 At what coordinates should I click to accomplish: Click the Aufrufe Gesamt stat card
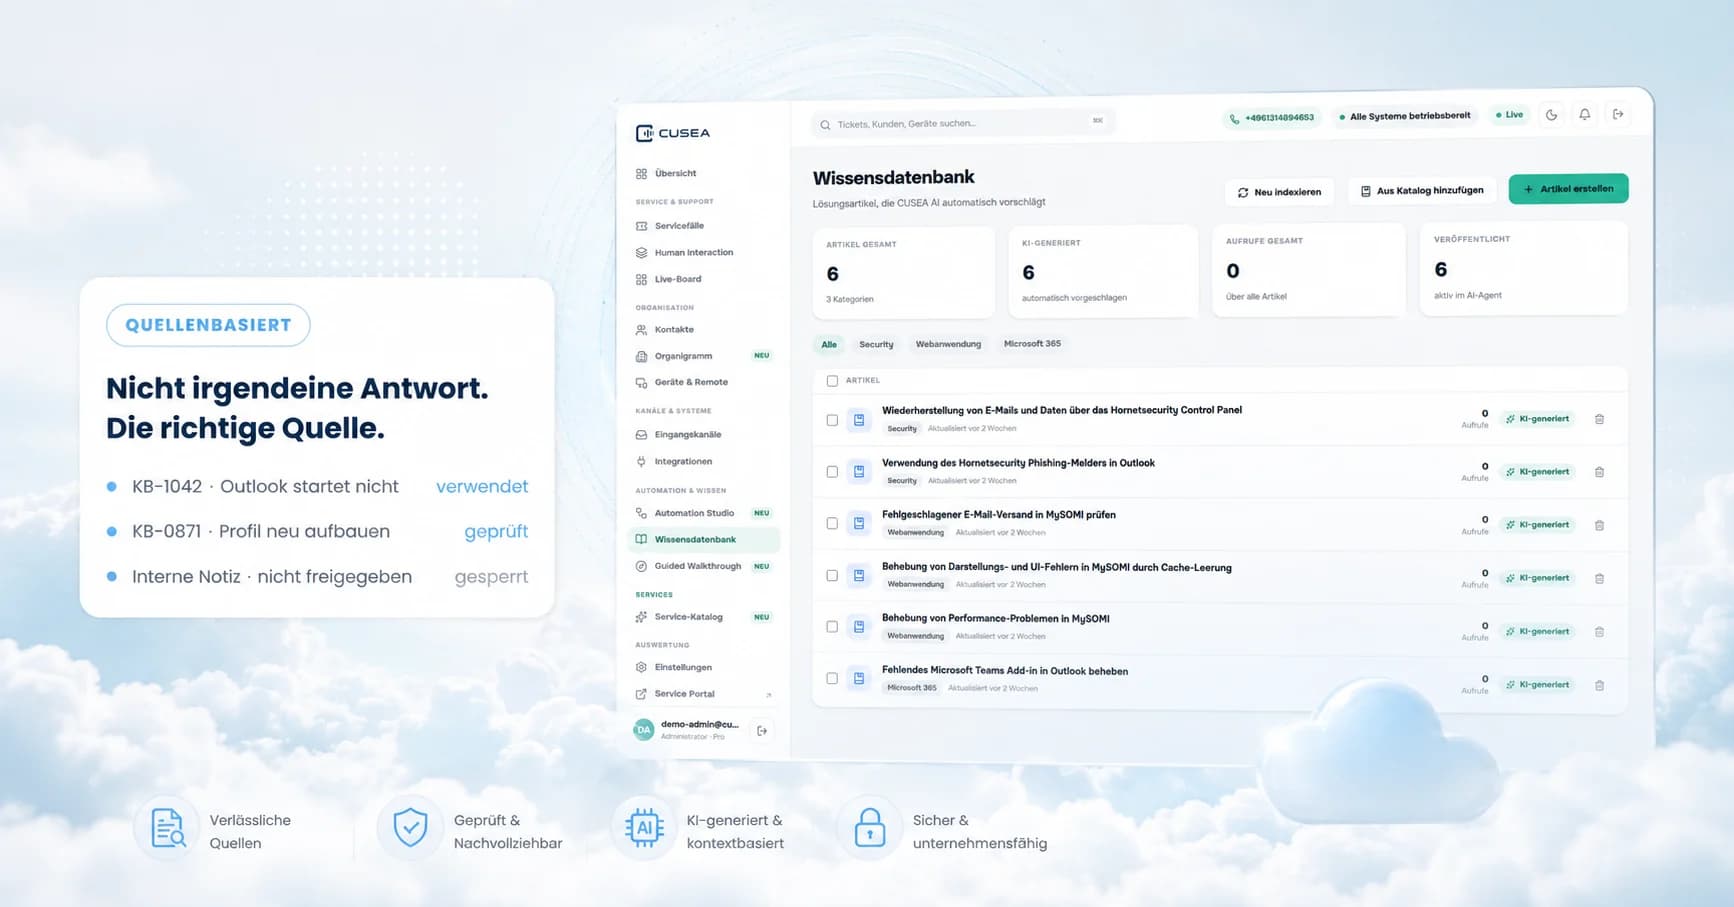point(1309,270)
